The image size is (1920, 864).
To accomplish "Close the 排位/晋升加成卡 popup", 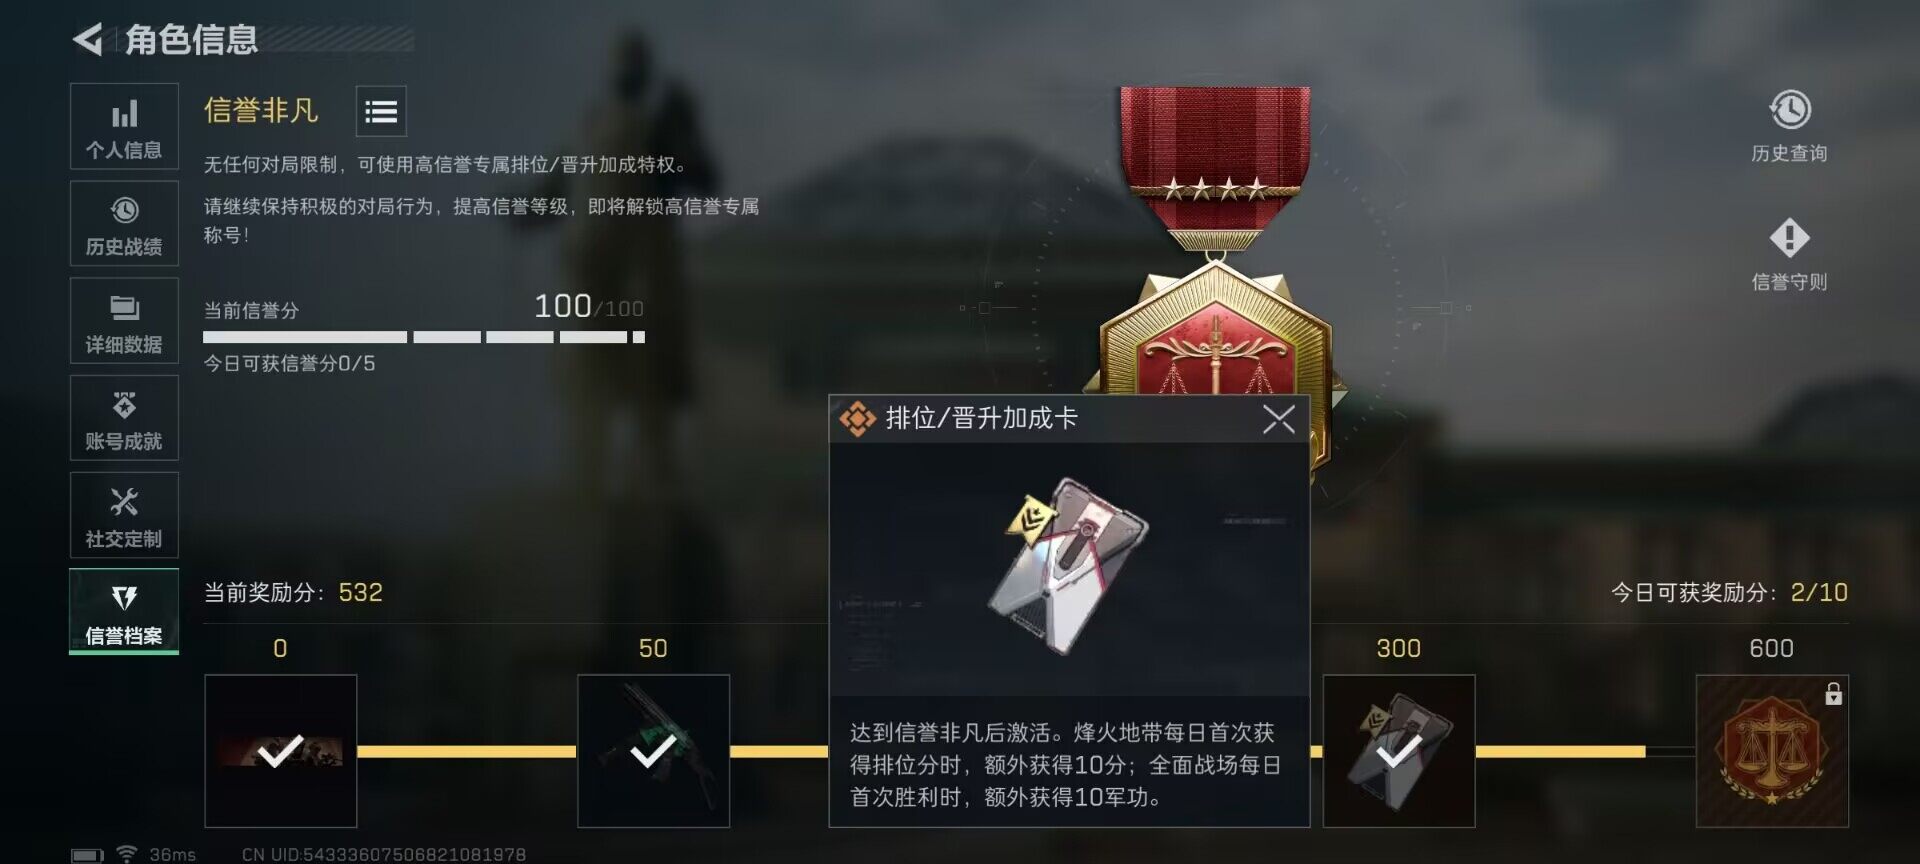I will point(1278,419).
